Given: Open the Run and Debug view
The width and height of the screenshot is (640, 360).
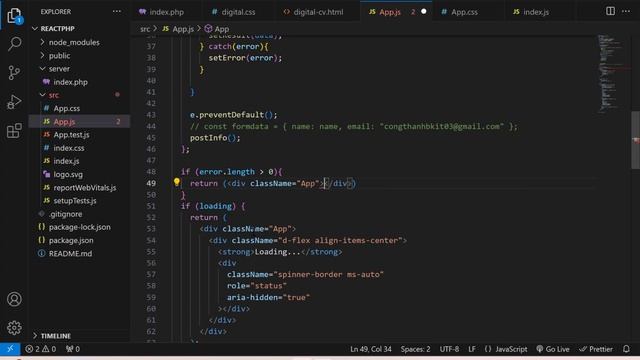Looking at the screenshot, I should click(x=14, y=102).
